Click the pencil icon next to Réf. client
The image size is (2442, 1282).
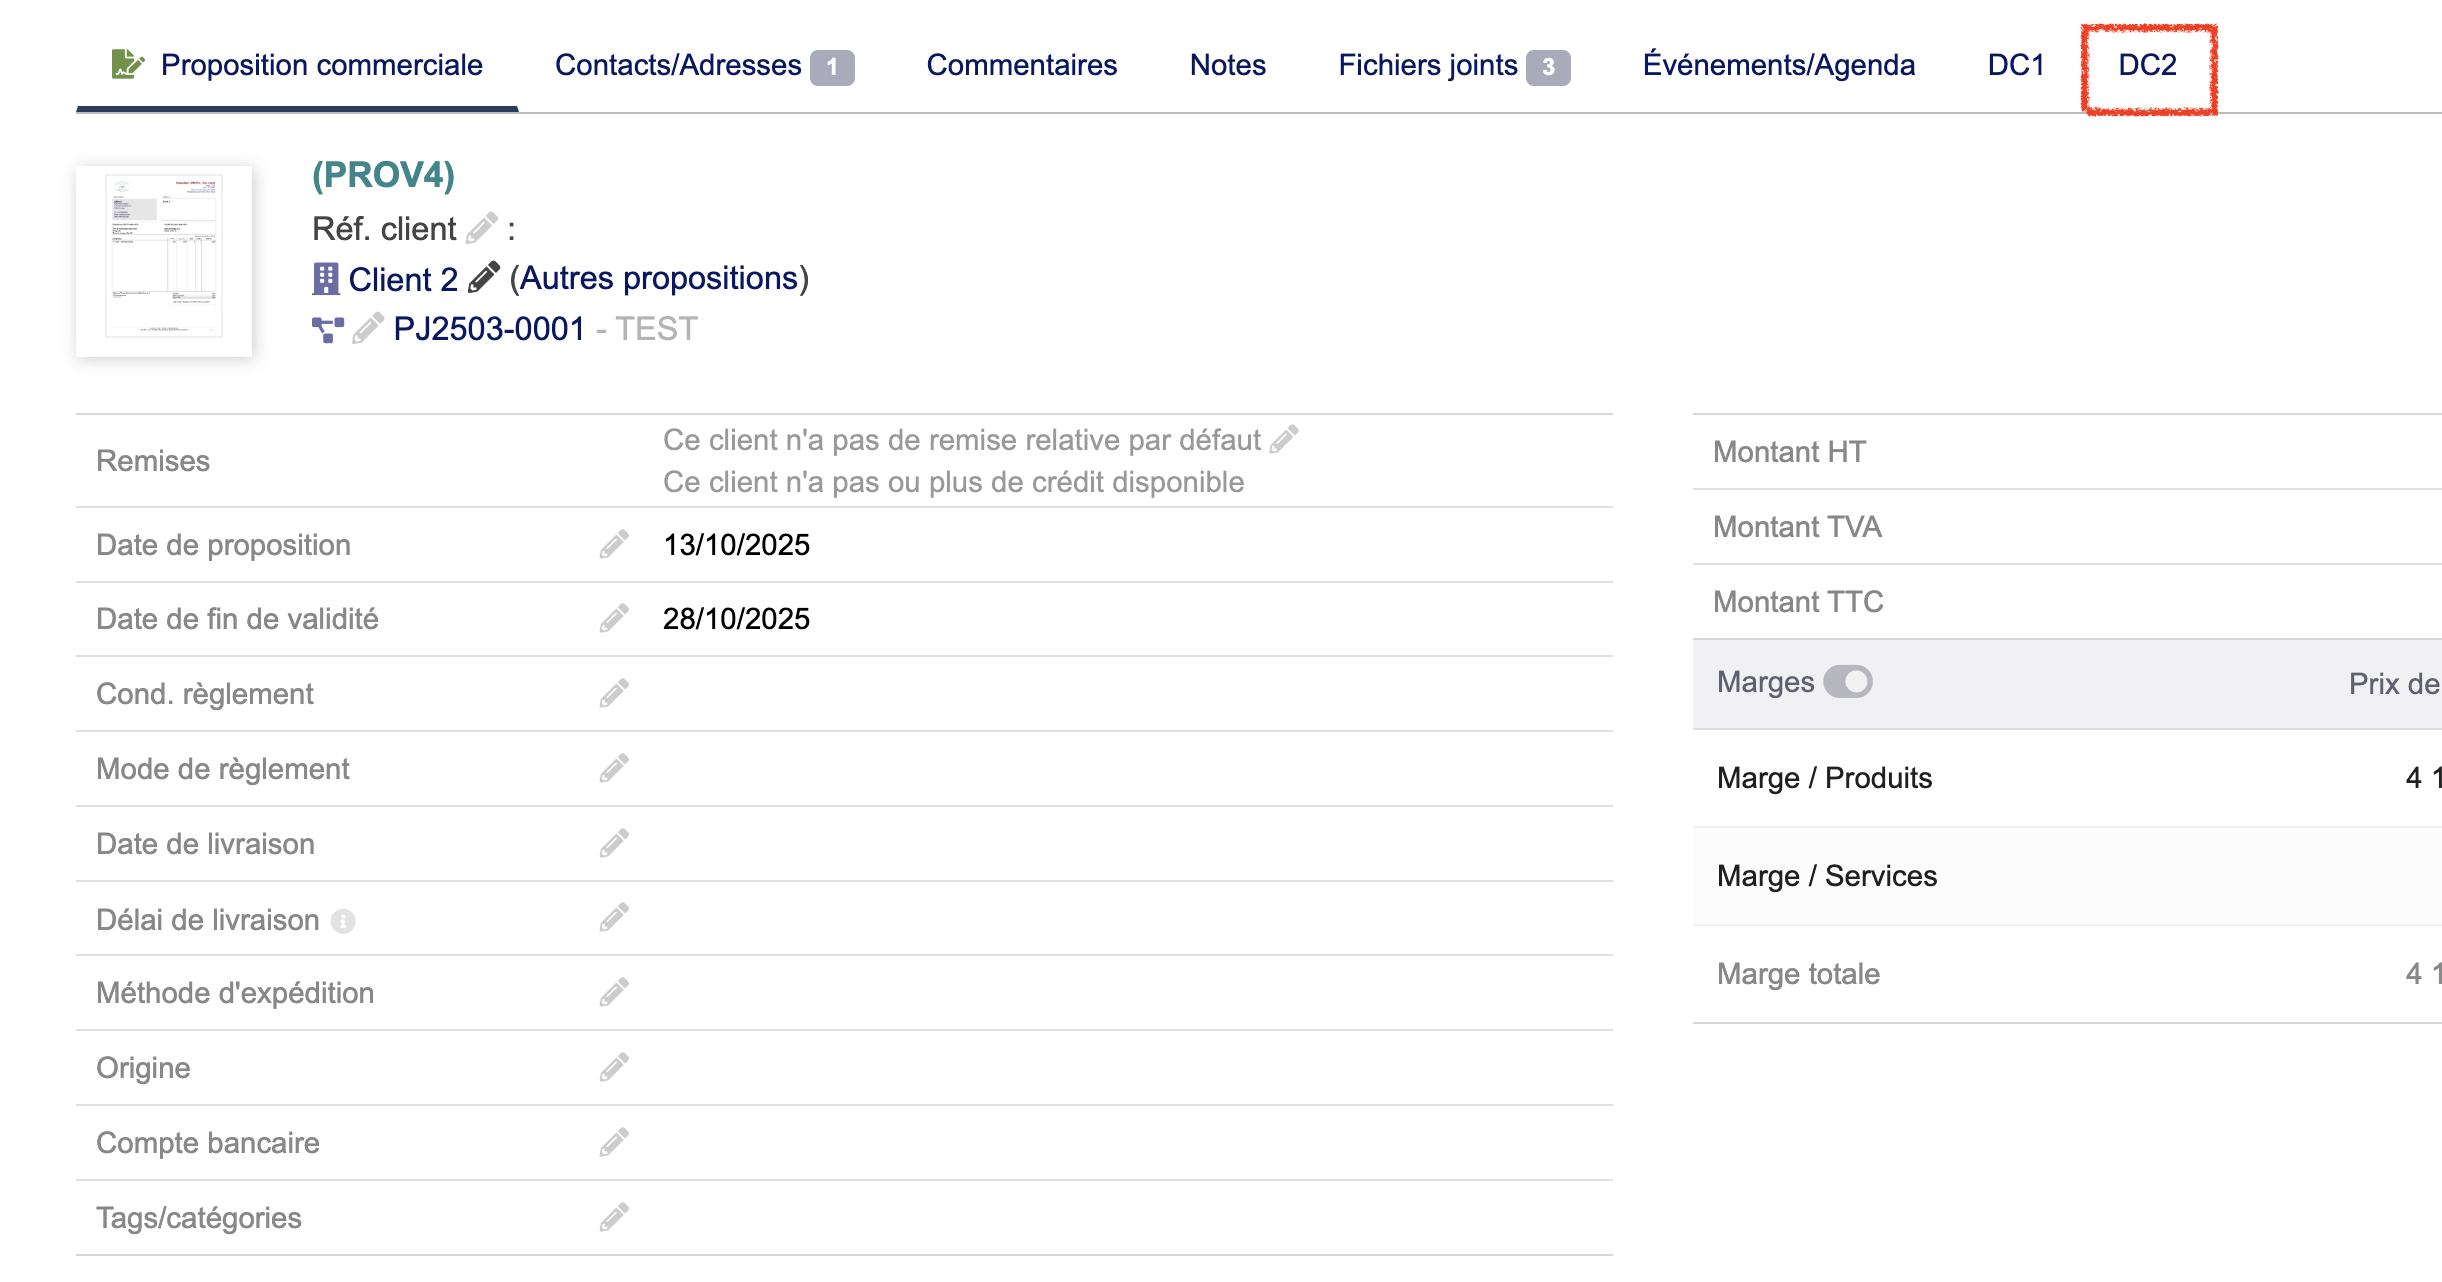tap(481, 229)
